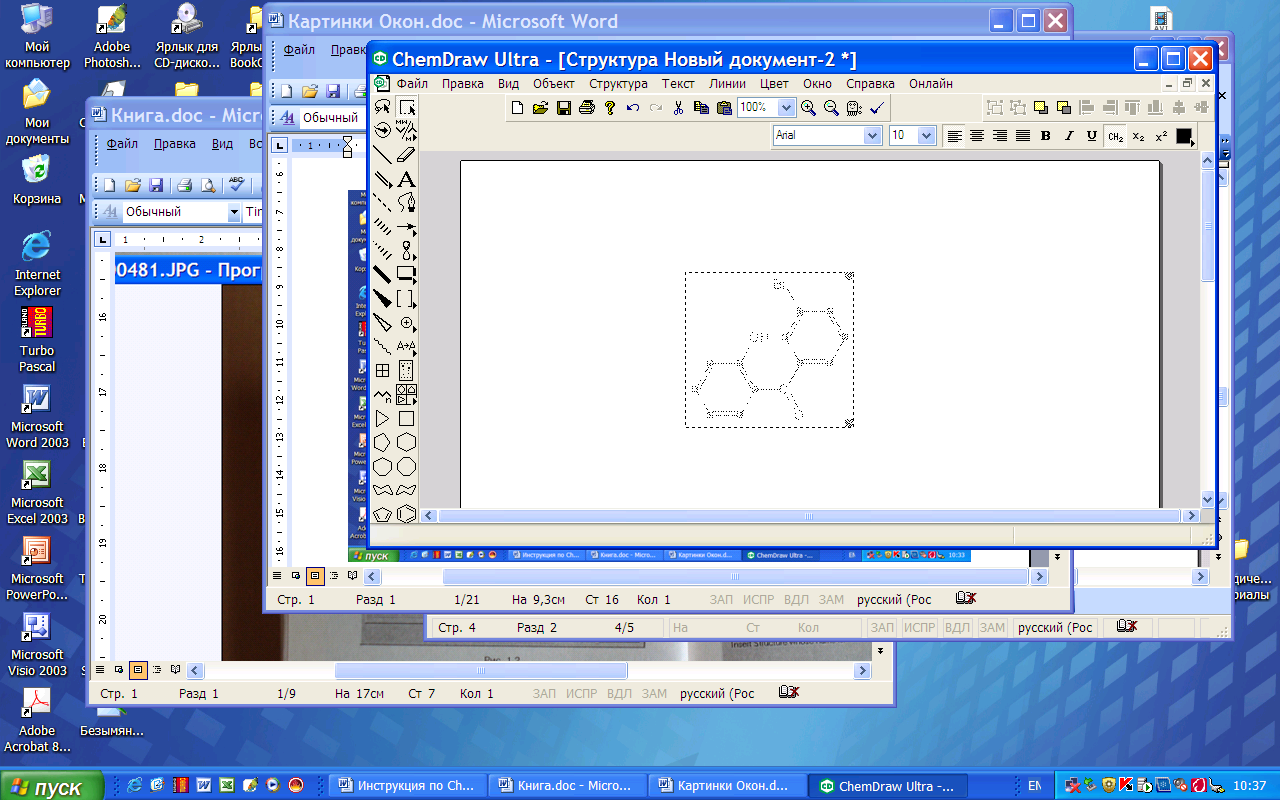The width and height of the screenshot is (1280, 800).
Task: Select the Pen drawing tool
Action: 406,203
